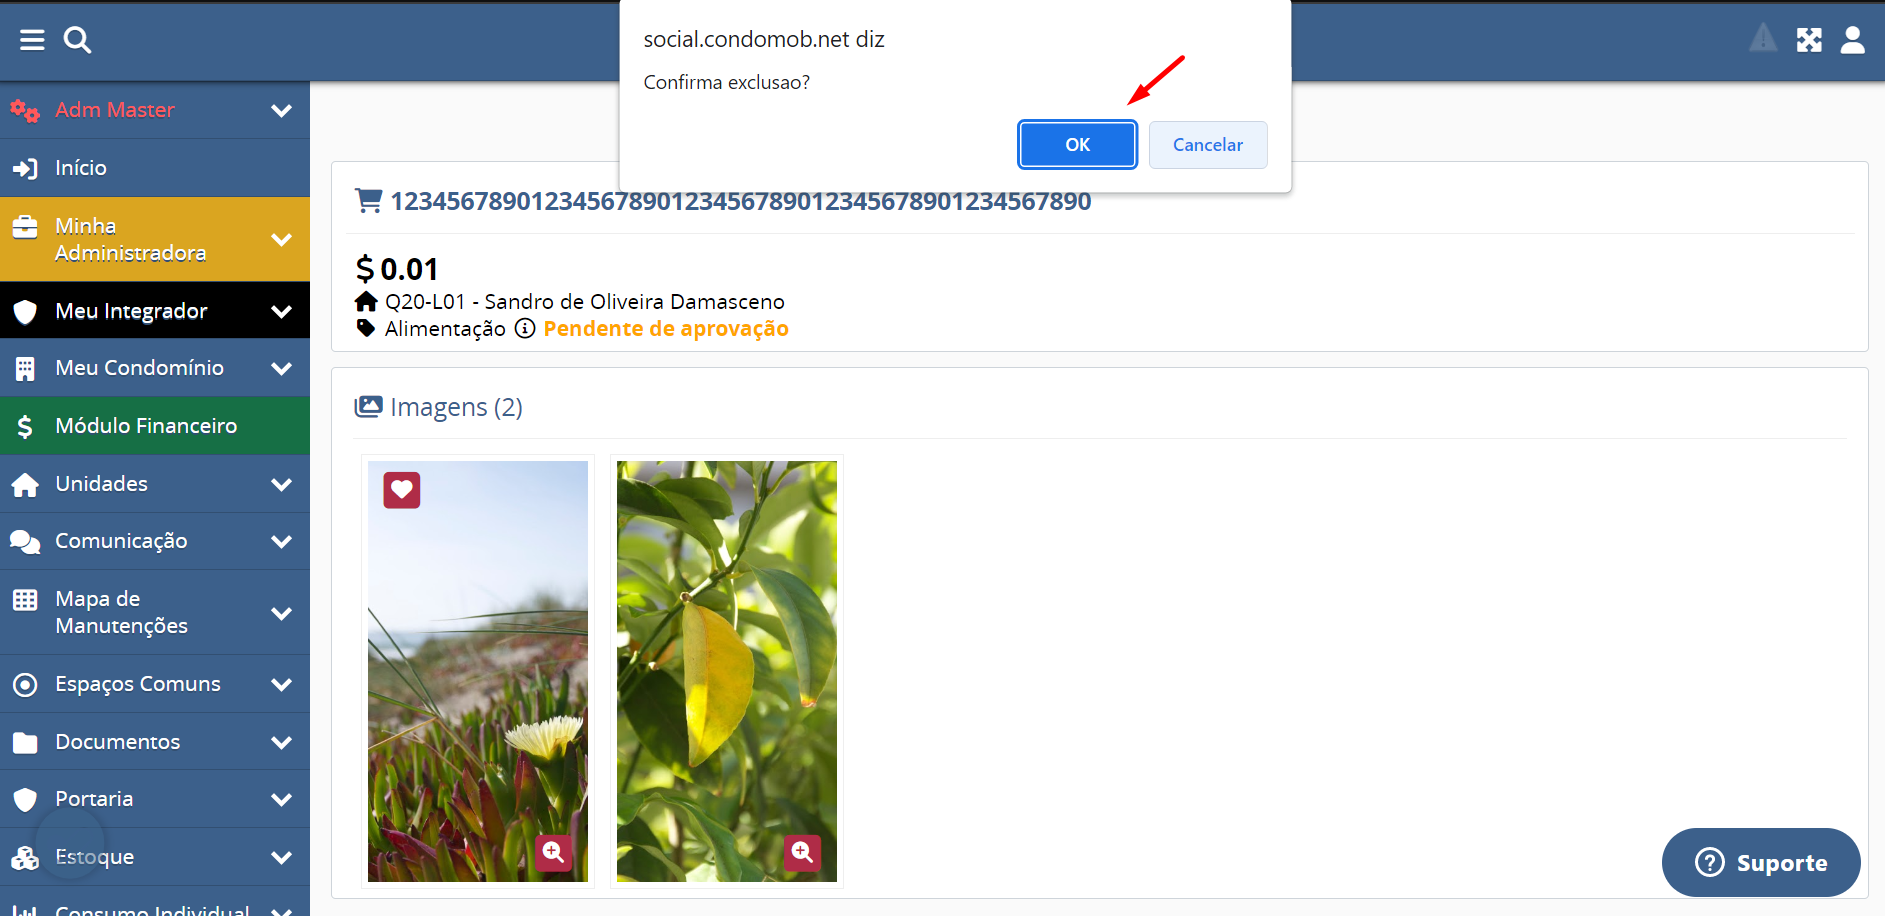Click Cancelar in the confirmation dialog
Screen dimensions: 1885x916
1208,145
